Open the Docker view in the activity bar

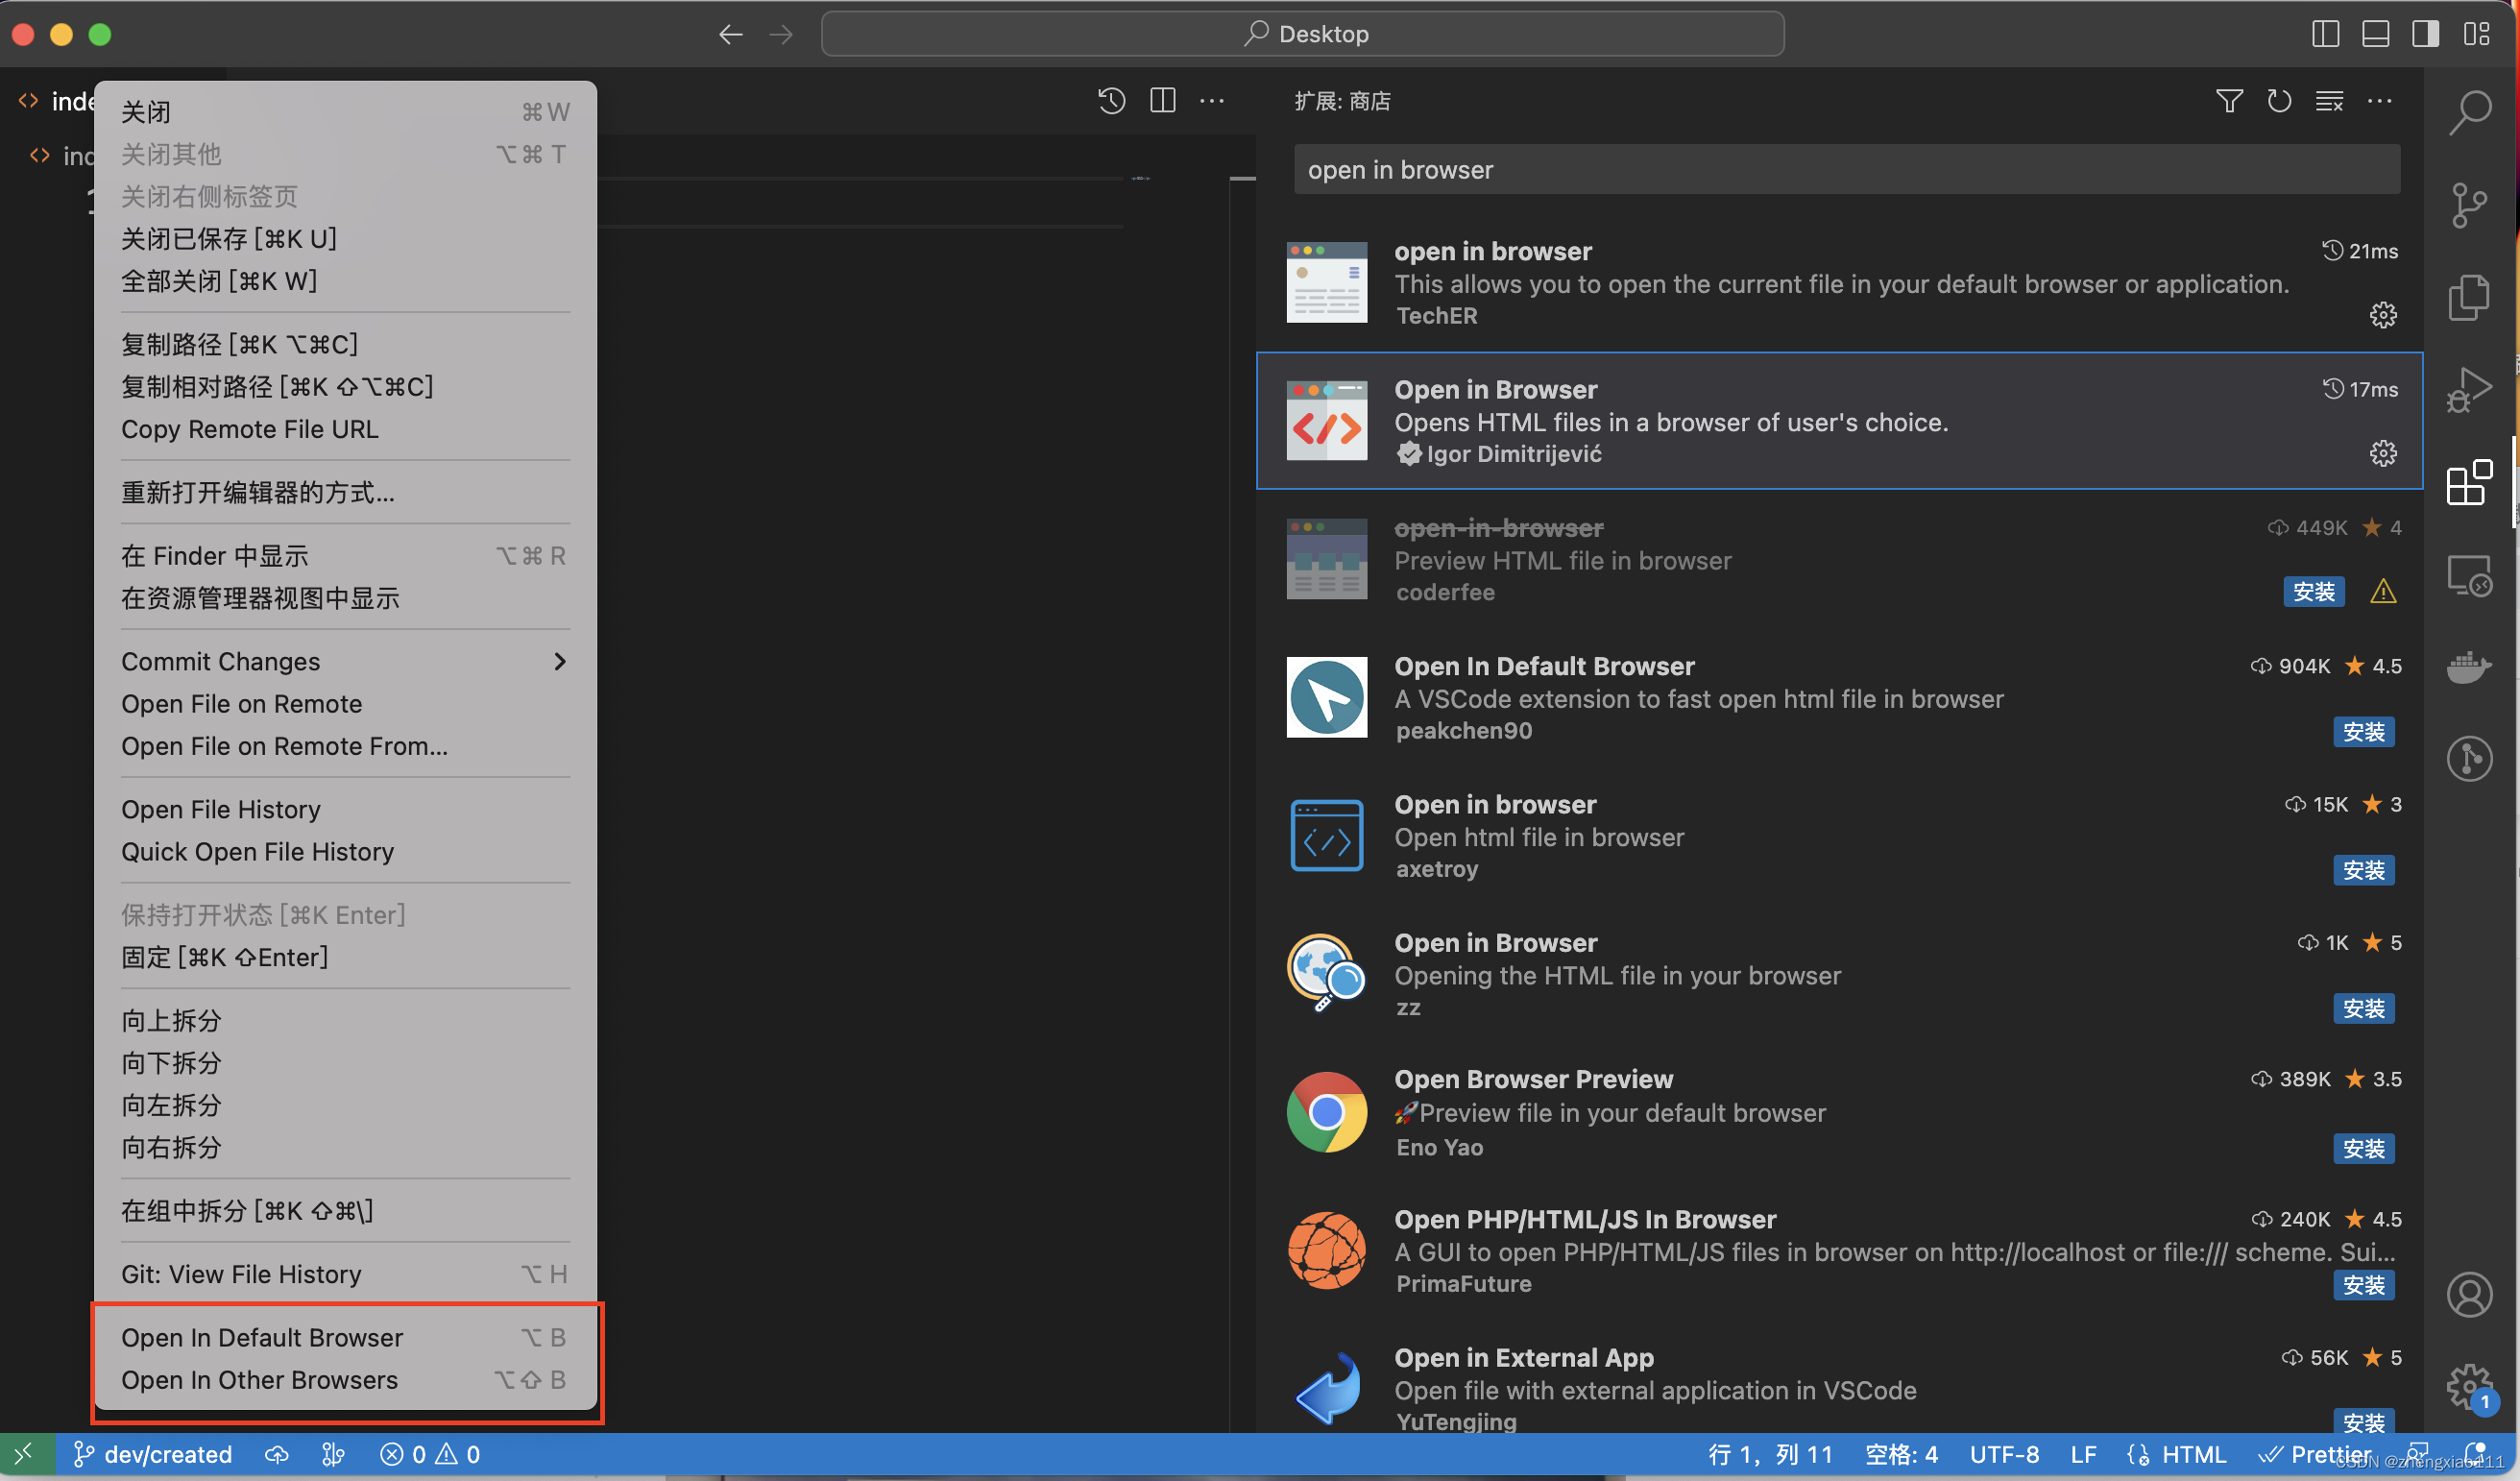click(x=2468, y=667)
